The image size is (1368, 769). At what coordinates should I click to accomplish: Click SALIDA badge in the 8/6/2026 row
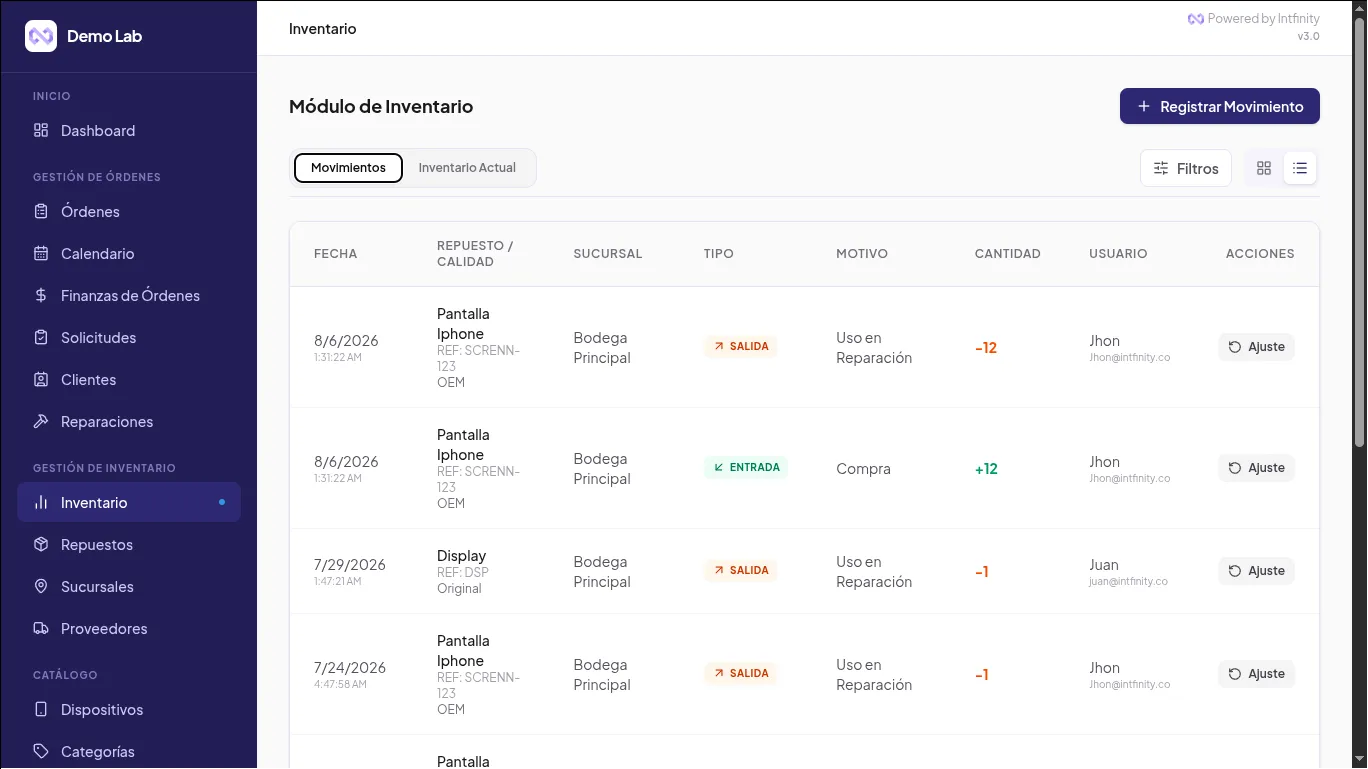741,347
